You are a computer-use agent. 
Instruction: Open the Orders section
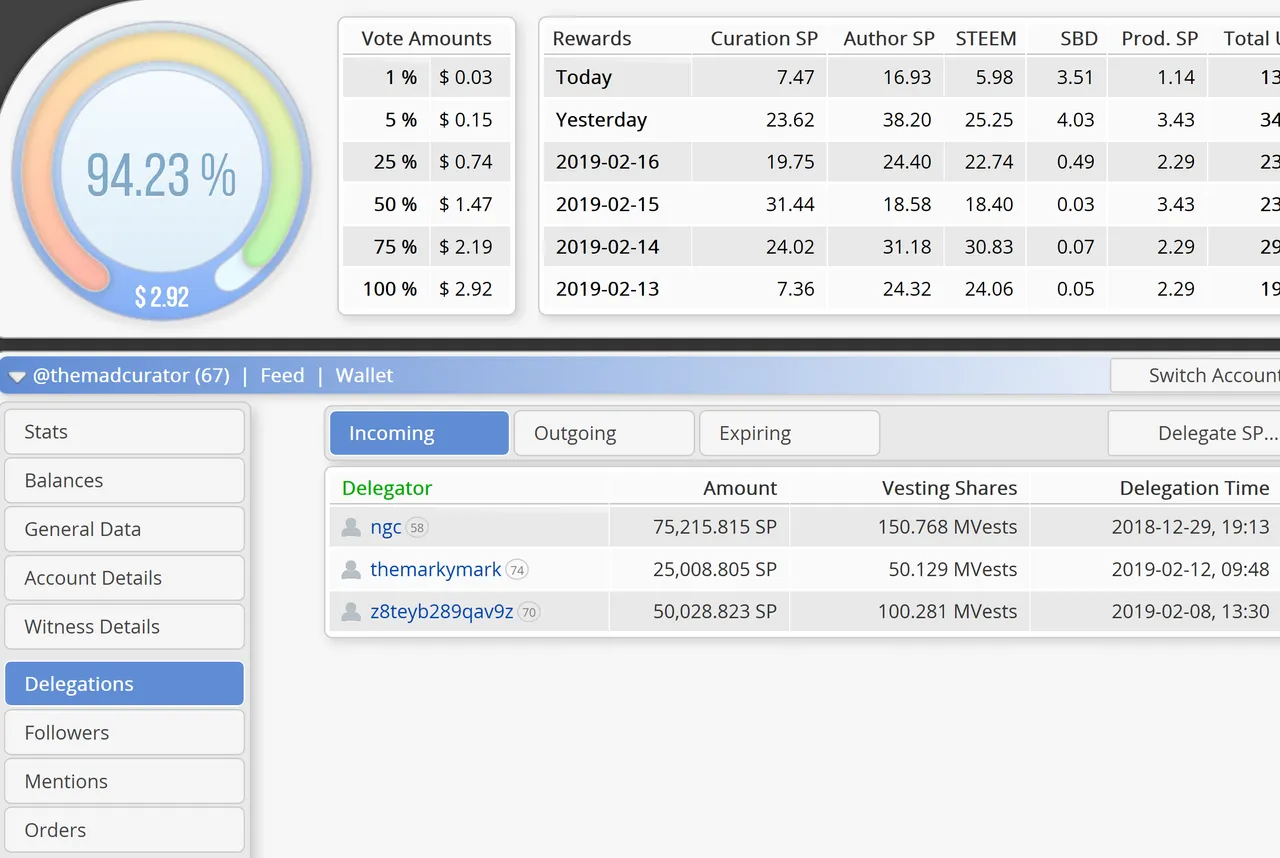tap(125, 830)
